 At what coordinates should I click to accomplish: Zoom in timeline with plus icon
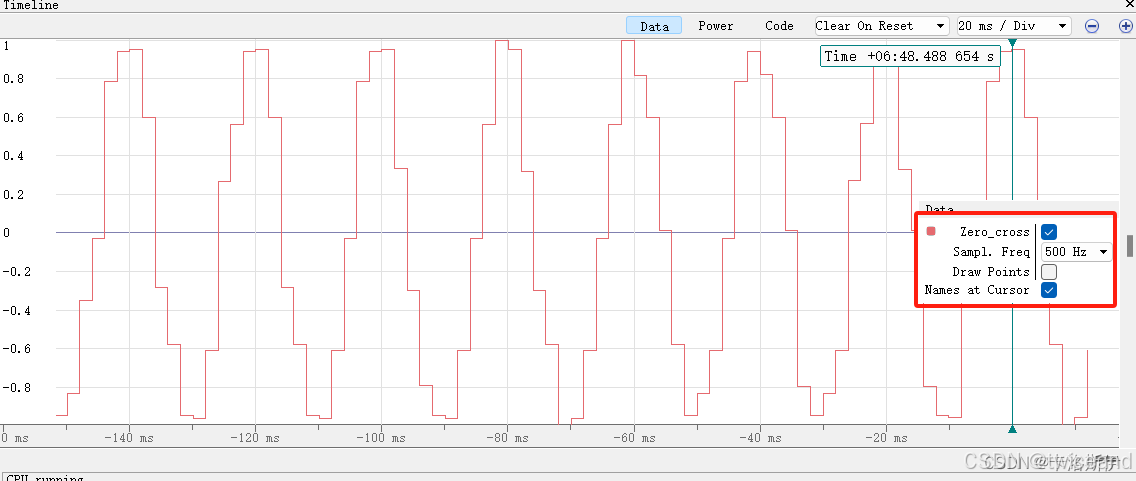click(x=1126, y=26)
